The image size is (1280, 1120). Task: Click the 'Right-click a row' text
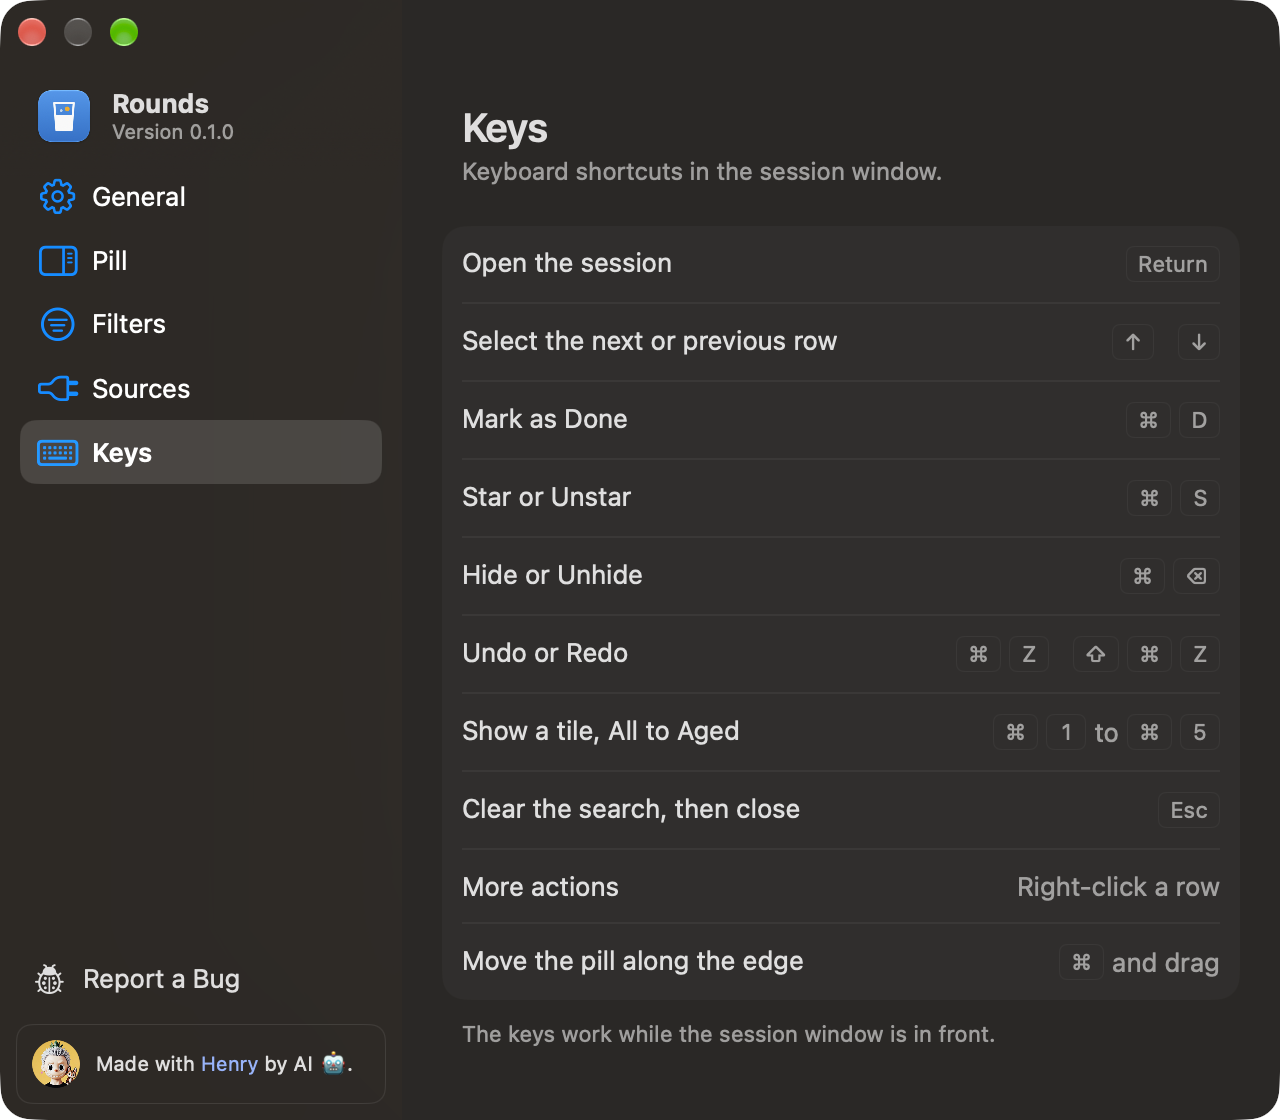pos(1118,887)
